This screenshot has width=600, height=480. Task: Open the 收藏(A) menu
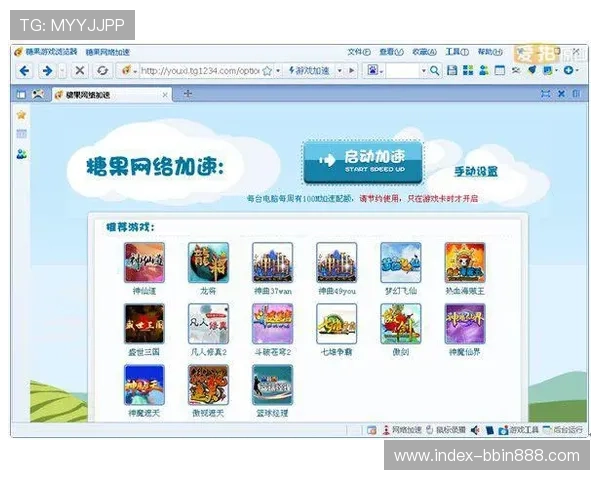pyautogui.click(x=424, y=52)
